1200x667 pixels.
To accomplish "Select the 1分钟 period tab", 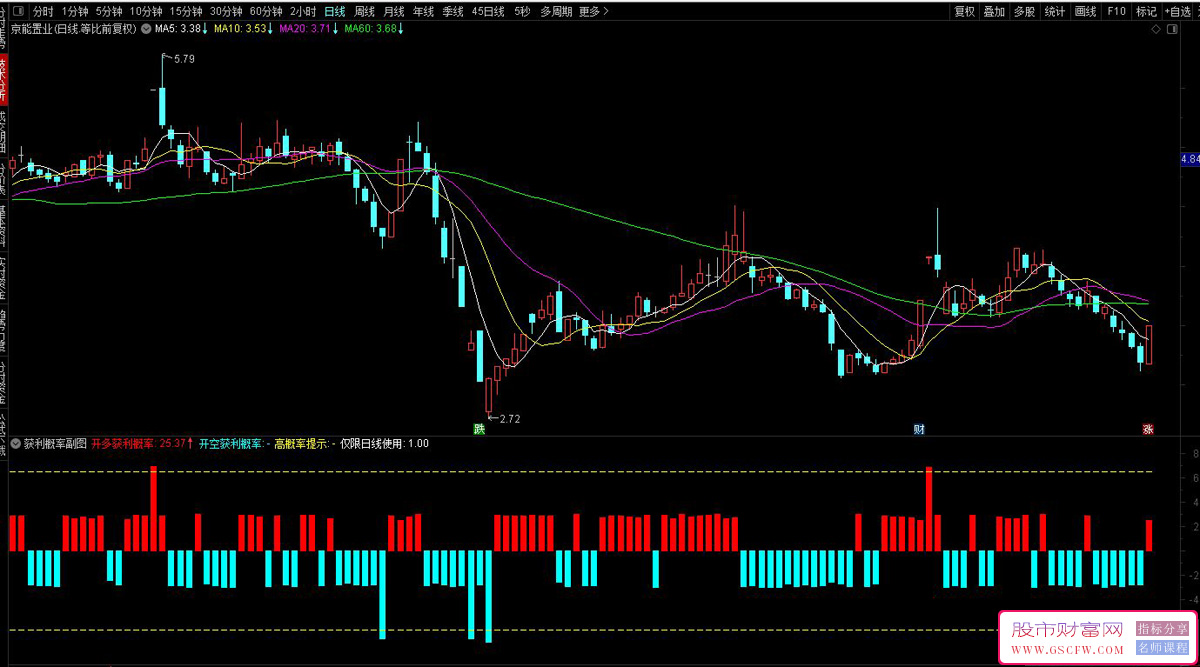I will (75, 12).
